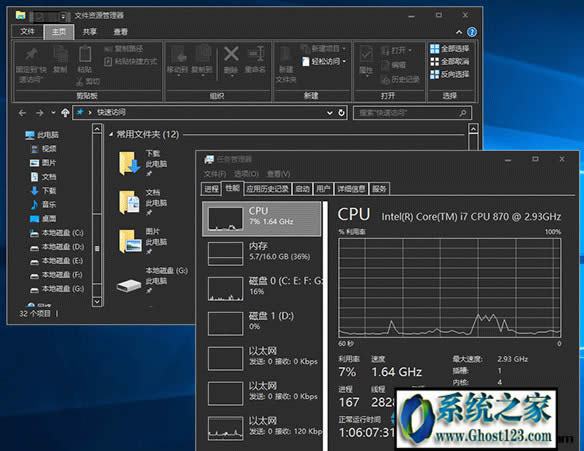Click the Forward navigation arrow

click(x=39, y=112)
